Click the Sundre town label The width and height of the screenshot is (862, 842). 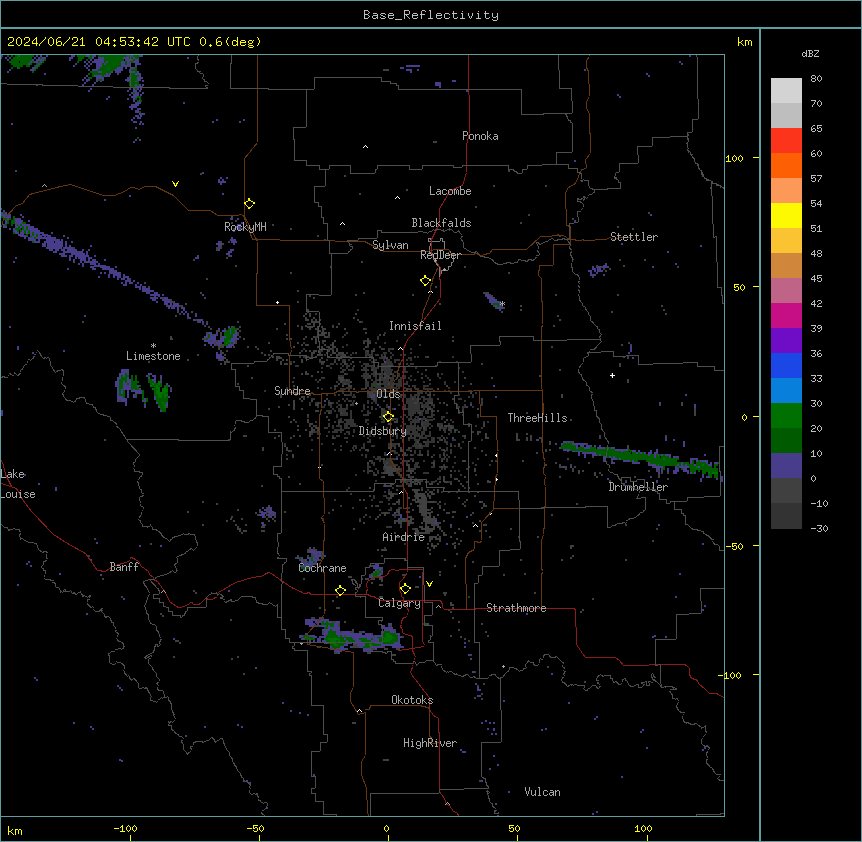[x=292, y=391]
